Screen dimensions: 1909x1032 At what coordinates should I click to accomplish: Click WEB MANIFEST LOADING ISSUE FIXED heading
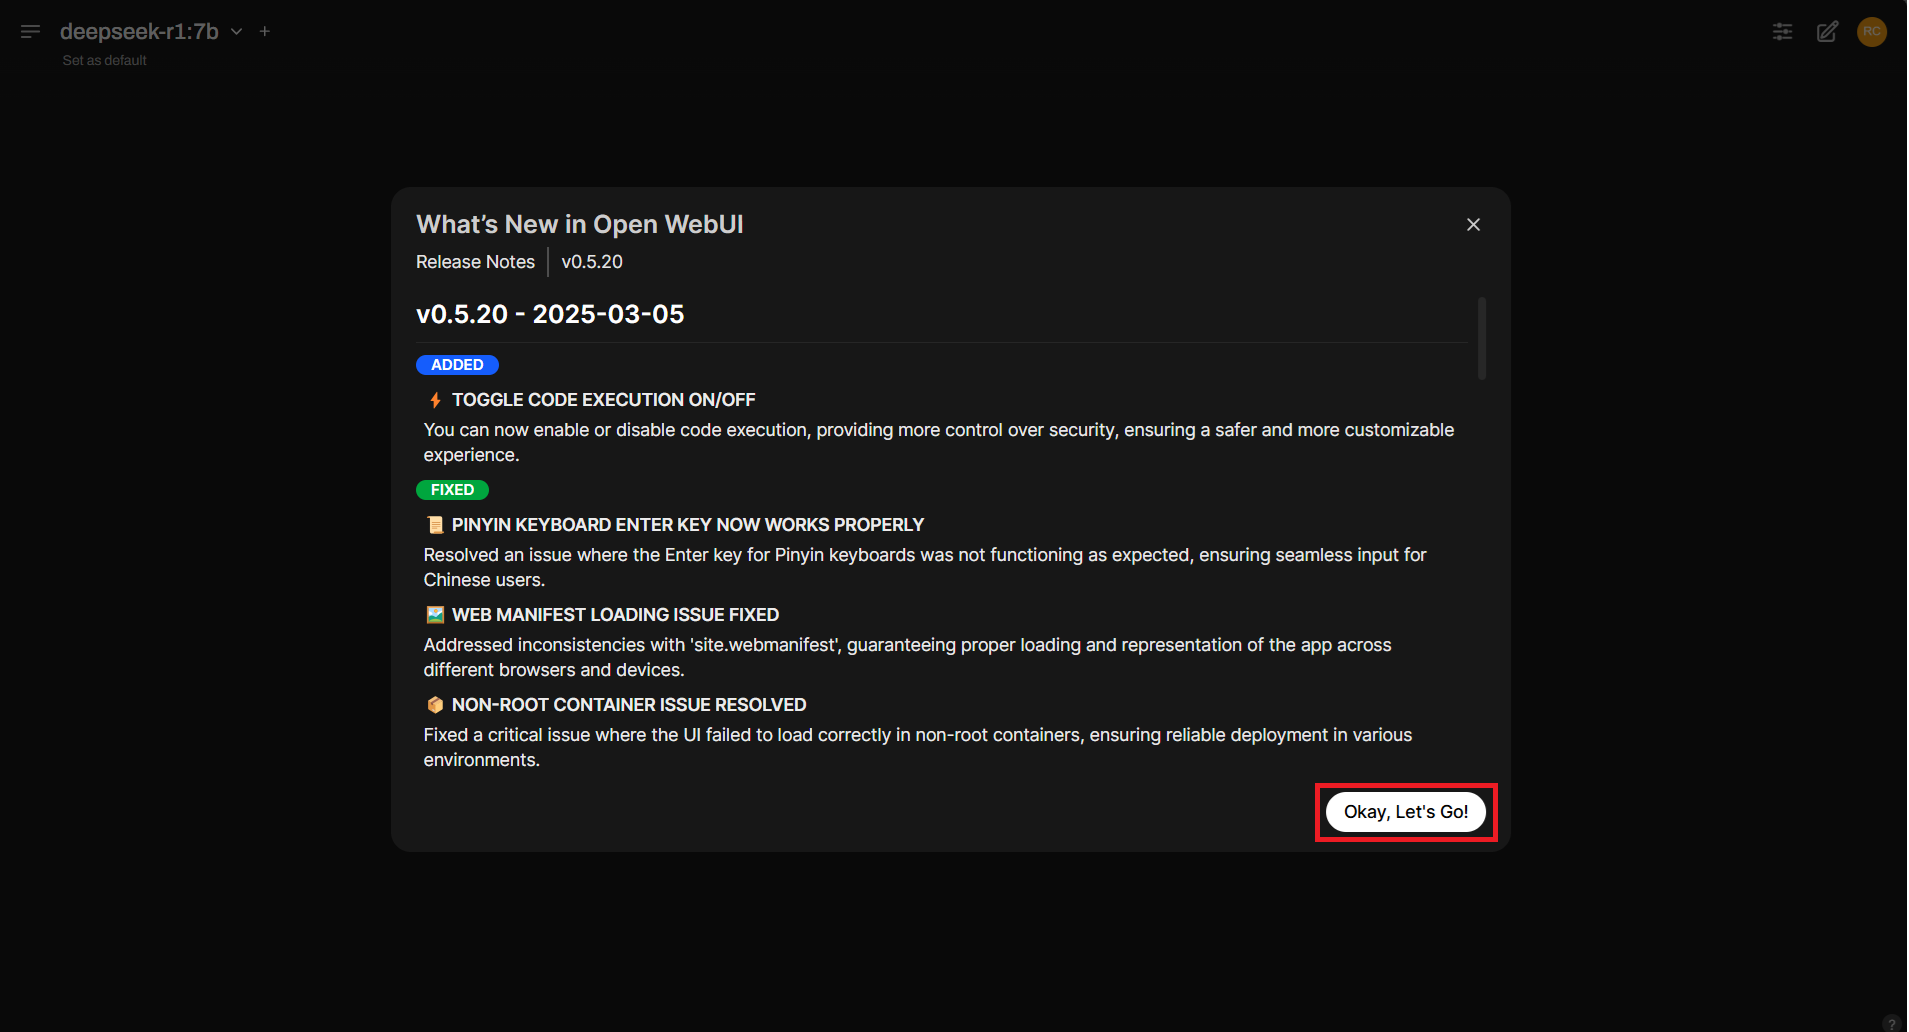tap(615, 615)
